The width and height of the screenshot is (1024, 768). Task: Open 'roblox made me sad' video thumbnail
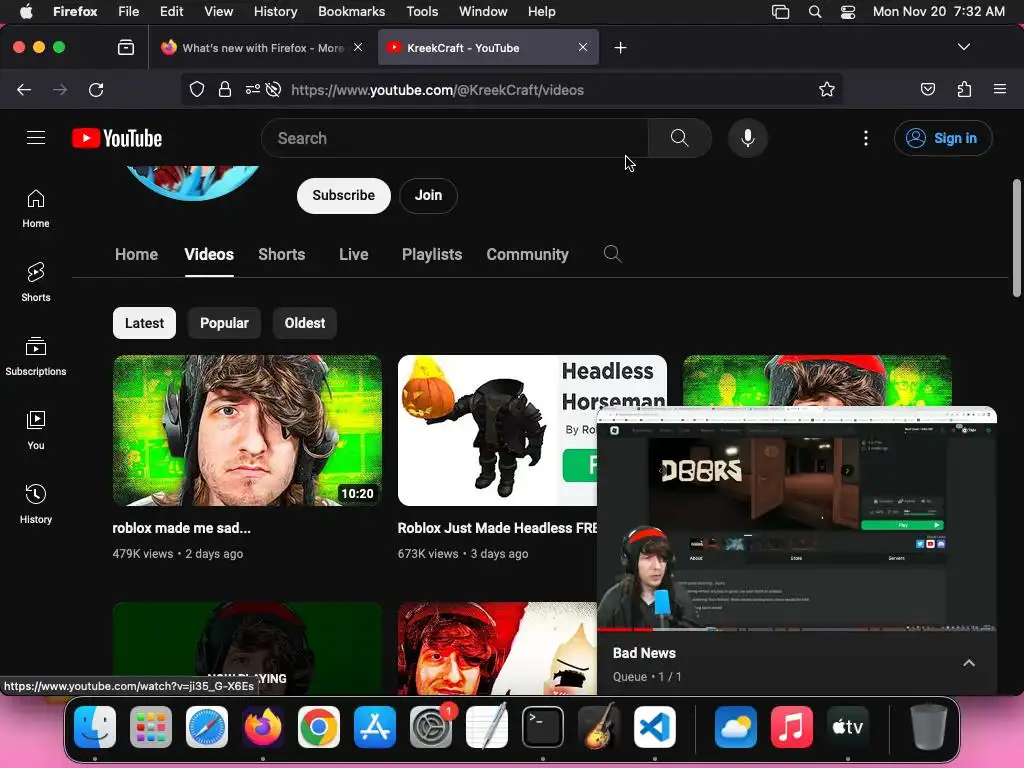coord(248,430)
